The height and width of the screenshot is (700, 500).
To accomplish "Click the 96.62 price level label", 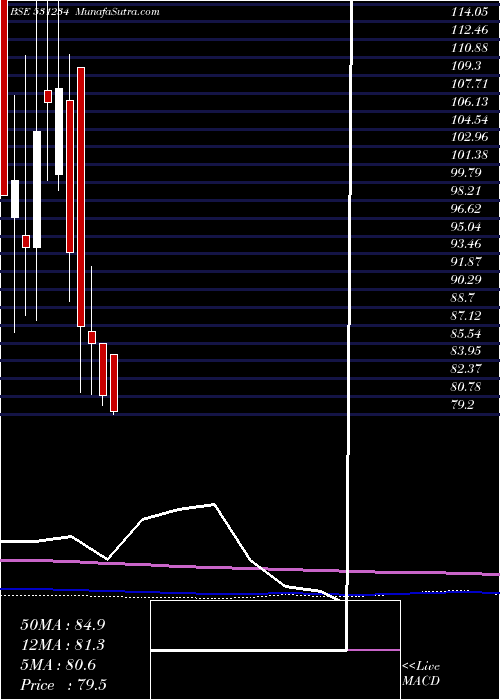I will 466,208.
